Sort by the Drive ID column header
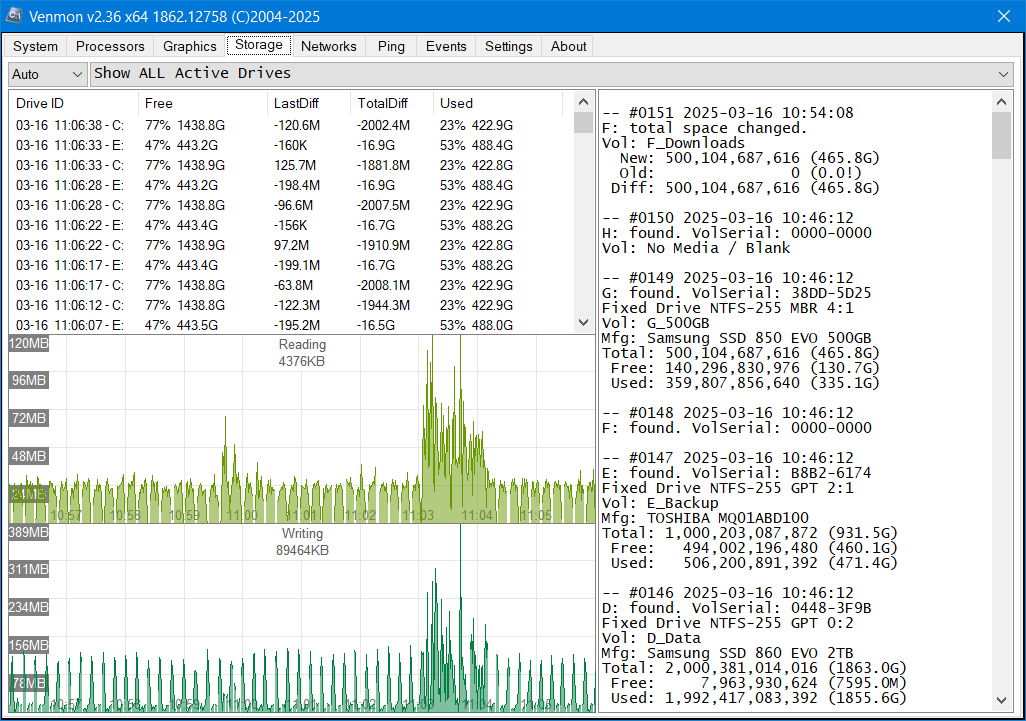The image size is (1026, 721). coord(73,103)
